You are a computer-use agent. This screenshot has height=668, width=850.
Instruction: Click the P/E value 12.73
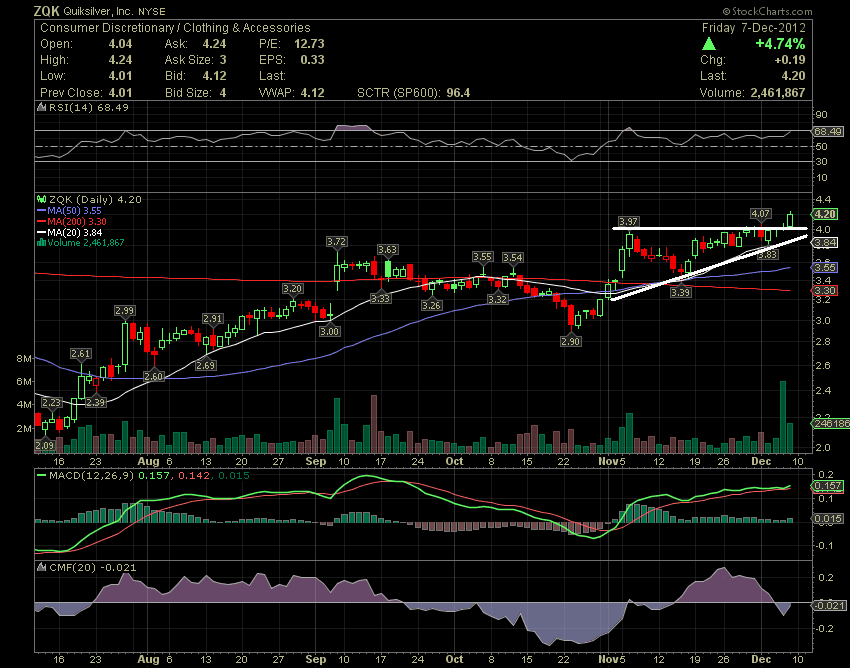(309, 44)
